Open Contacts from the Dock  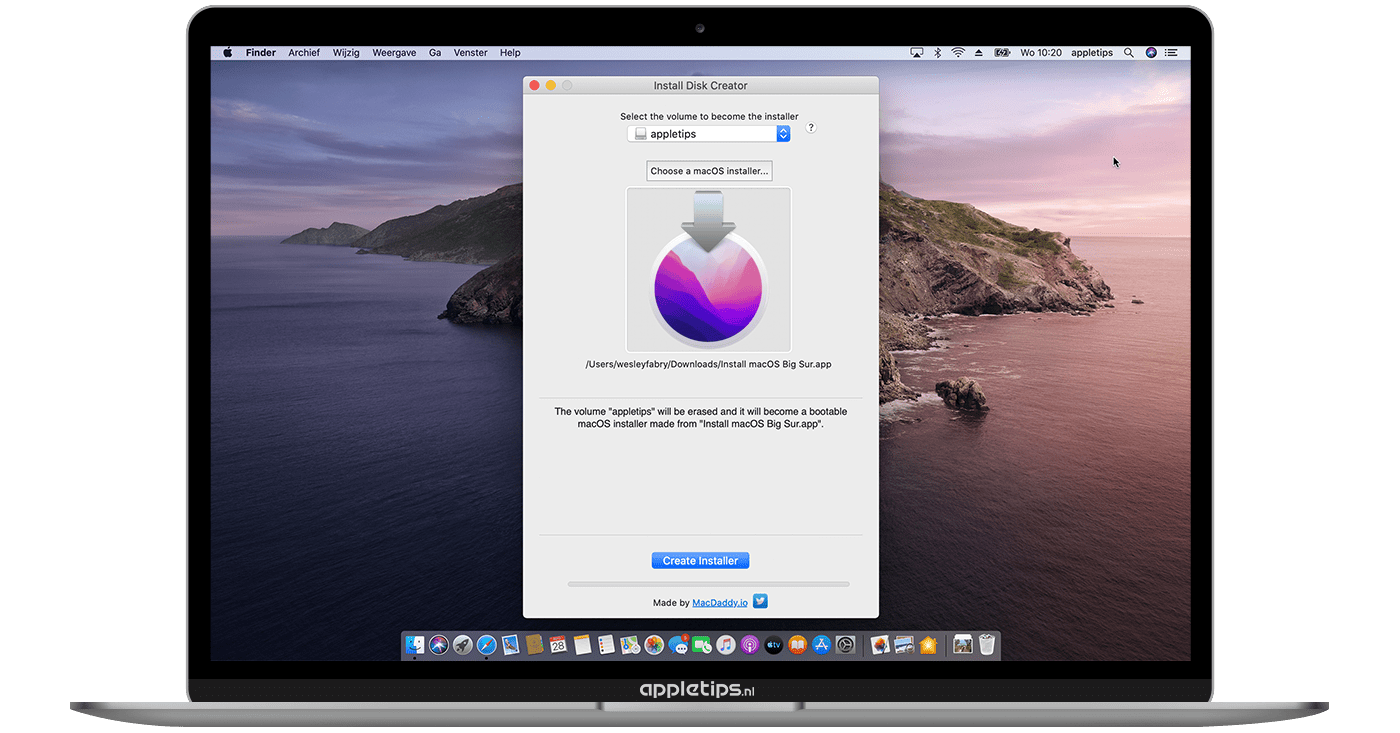click(x=534, y=645)
